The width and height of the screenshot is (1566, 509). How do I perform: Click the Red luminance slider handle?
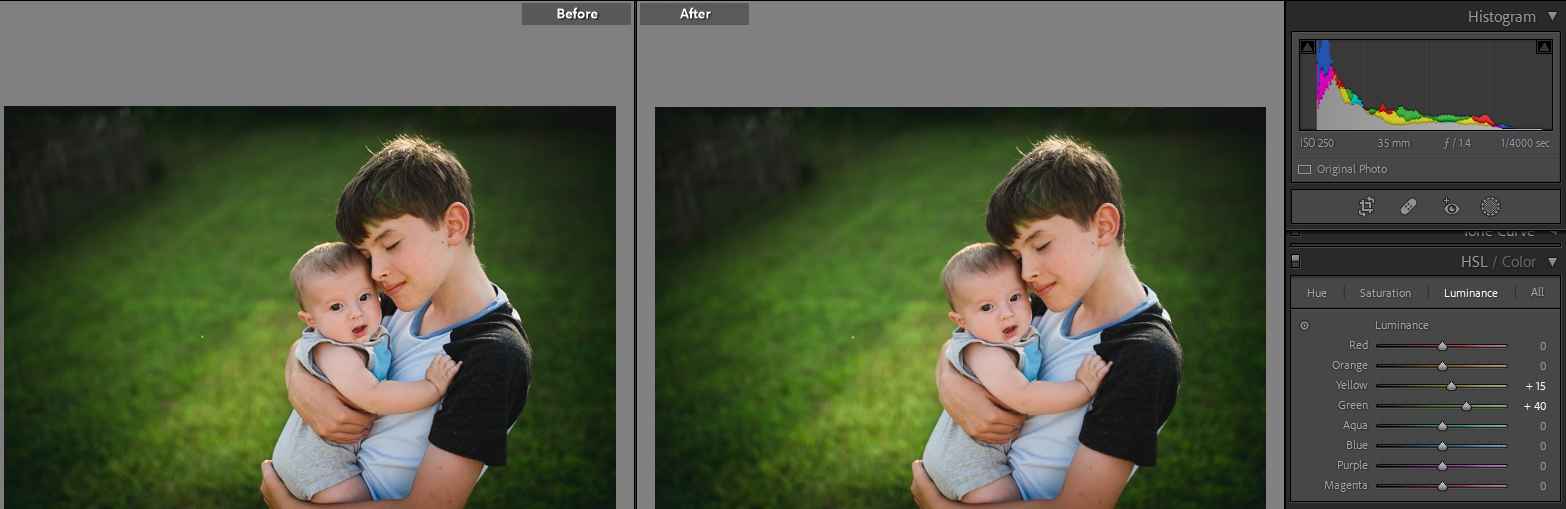click(1442, 346)
